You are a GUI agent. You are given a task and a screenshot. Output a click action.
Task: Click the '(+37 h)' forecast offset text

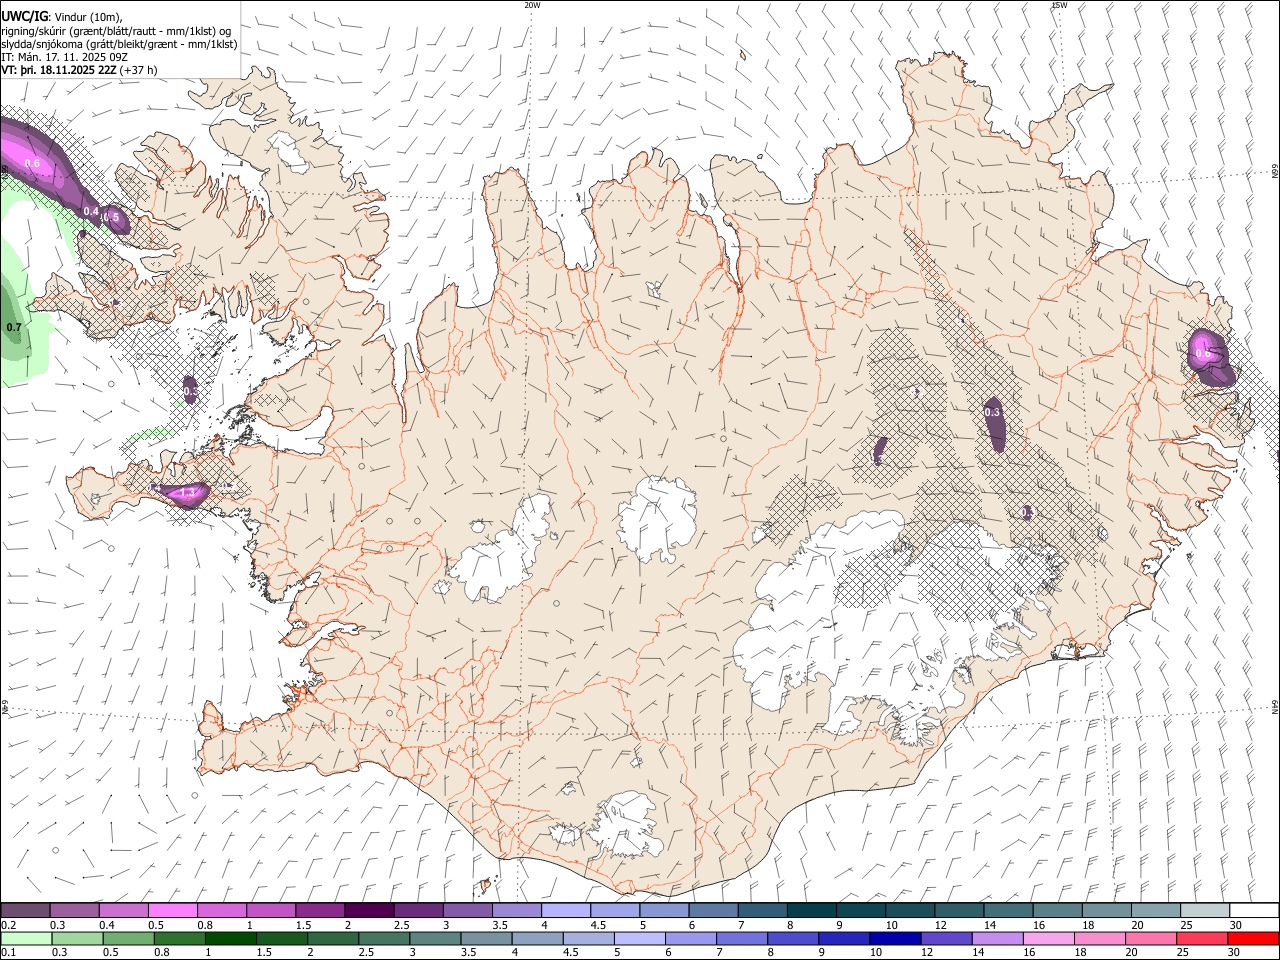(138, 70)
